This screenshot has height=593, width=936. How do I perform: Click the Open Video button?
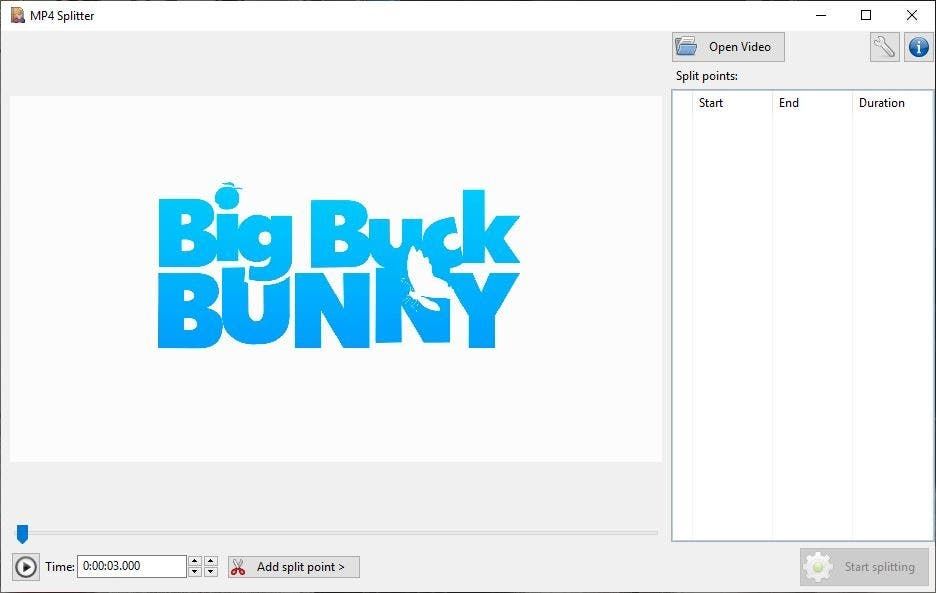pos(728,47)
